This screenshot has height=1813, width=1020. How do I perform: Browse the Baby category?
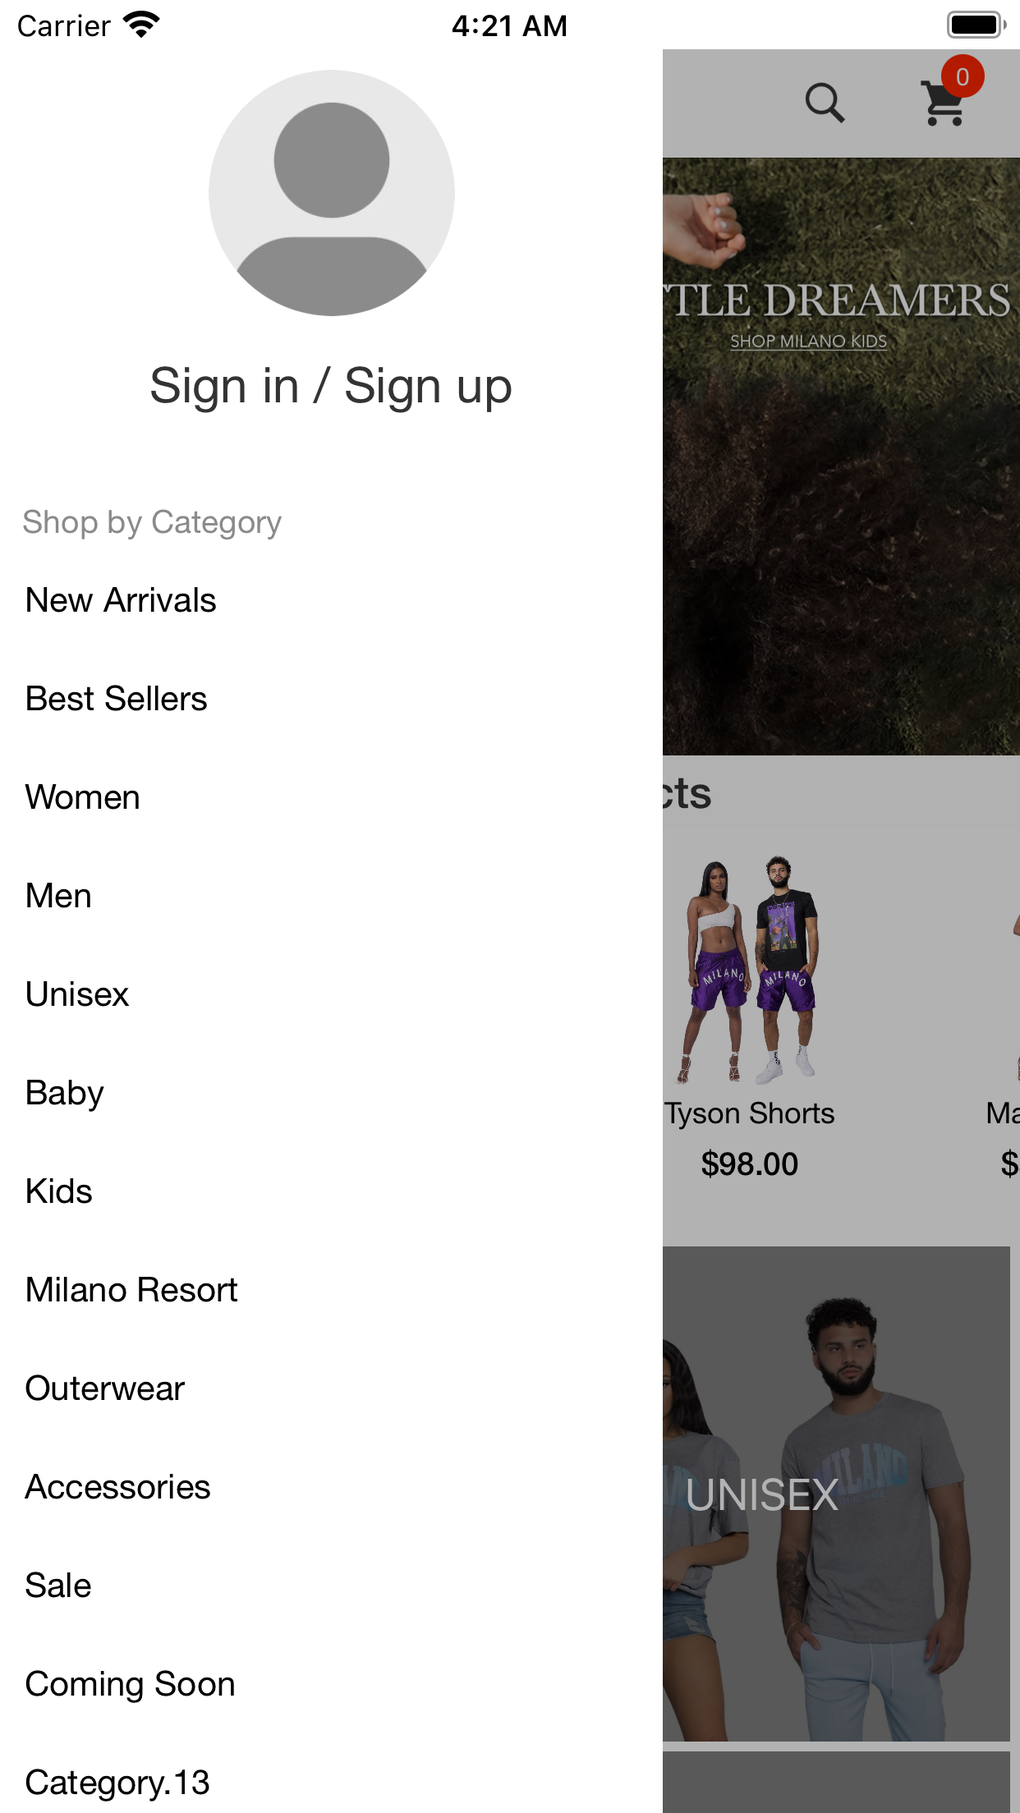65,1093
